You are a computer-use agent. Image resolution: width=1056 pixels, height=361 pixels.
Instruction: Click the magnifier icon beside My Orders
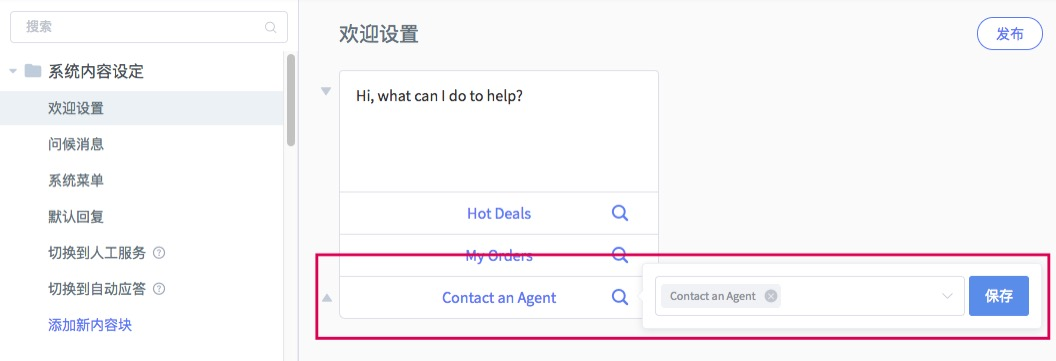[620, 255]
